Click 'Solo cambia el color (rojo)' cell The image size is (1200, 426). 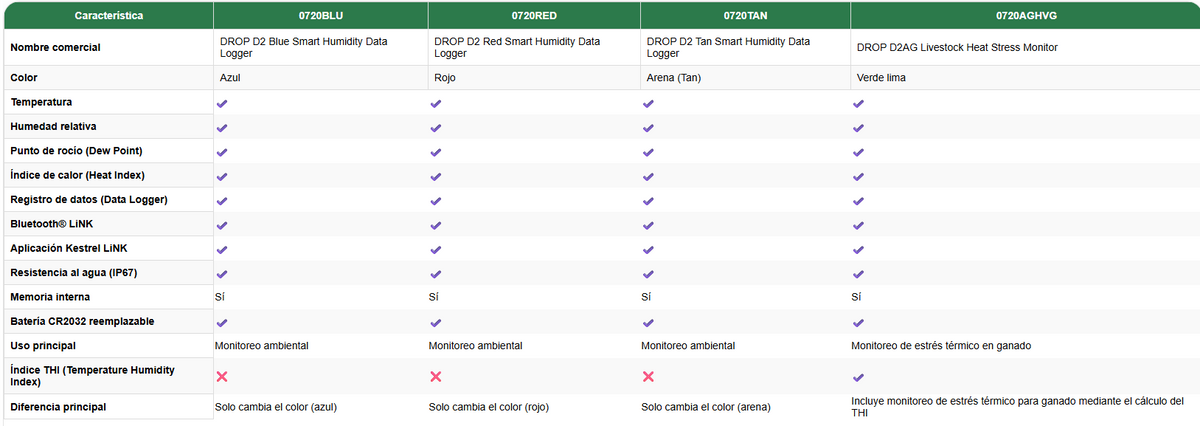click(489, 407)
